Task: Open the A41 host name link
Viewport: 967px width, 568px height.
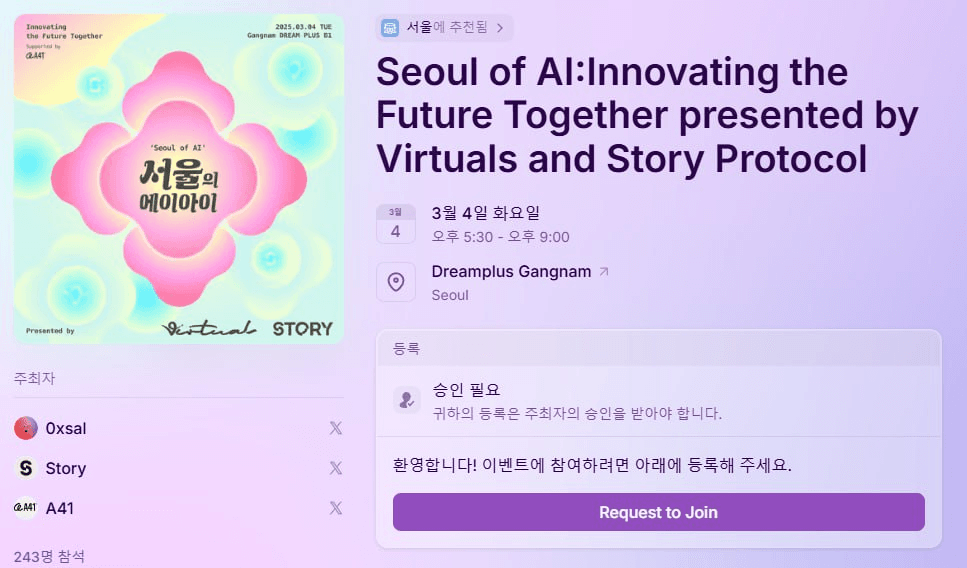Action: click(60, 508)
